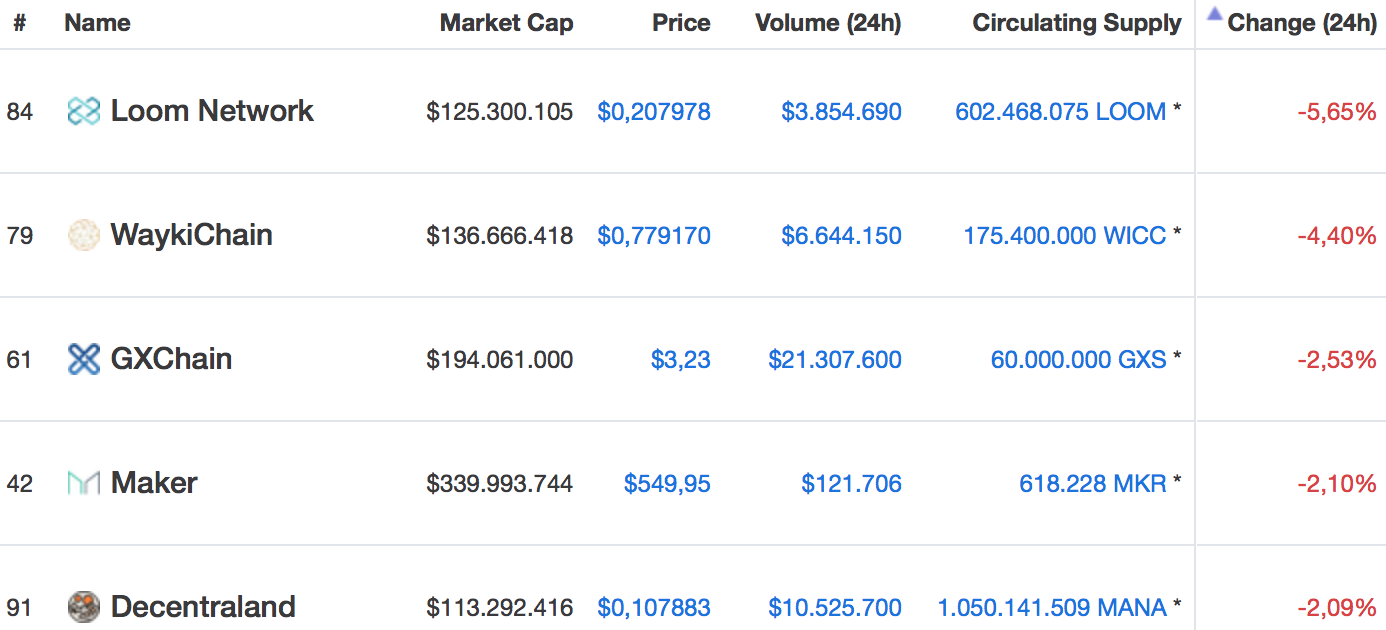Click the GXChain coin logo
The image size is (1386, 630).
pyautogui.click(x=84, y=359)
